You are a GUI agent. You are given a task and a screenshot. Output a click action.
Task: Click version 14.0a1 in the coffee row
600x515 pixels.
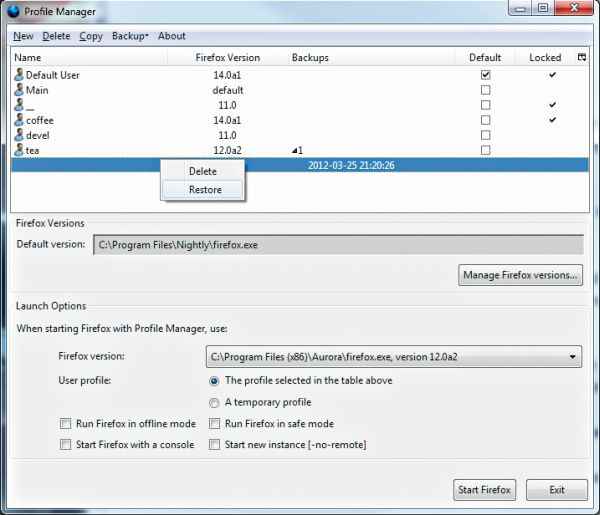pos(227,120)
